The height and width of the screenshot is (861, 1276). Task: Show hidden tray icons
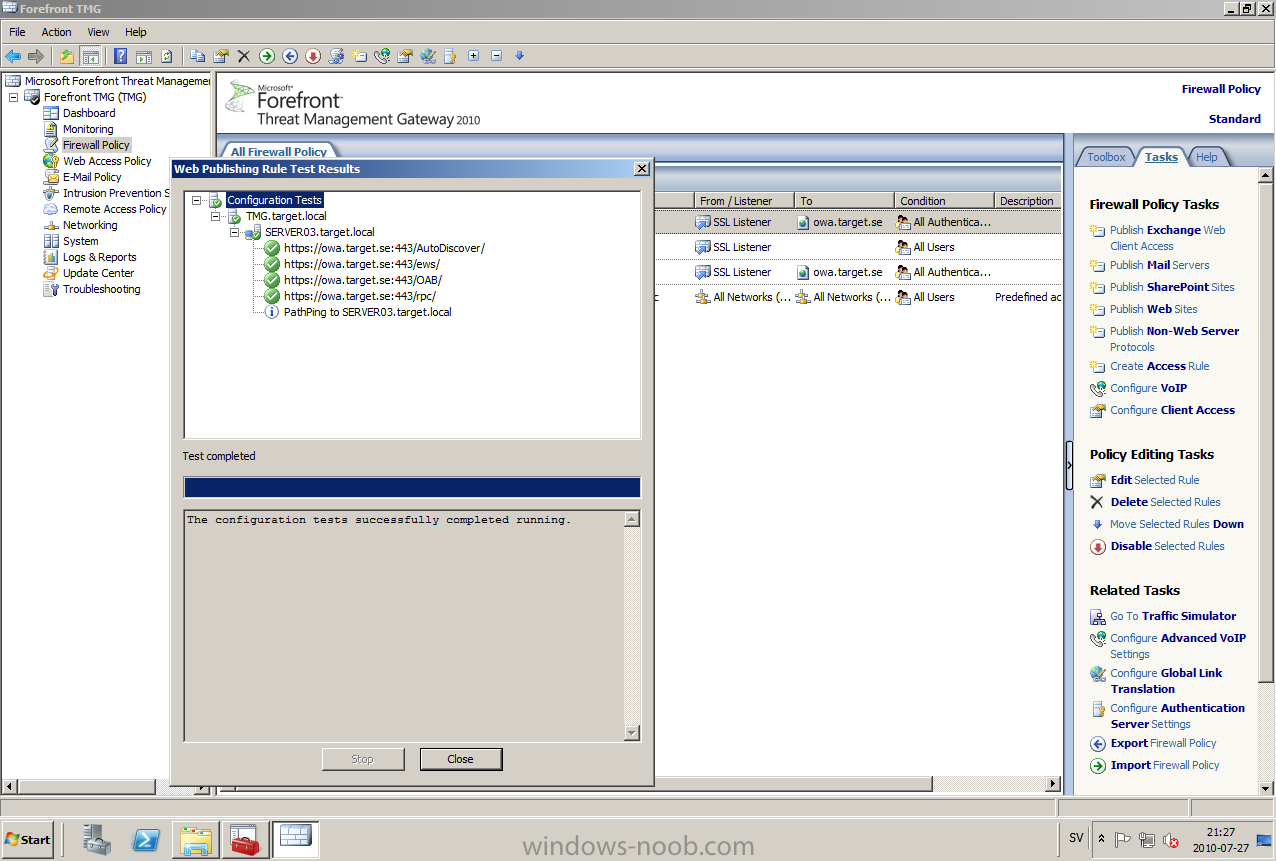point(1101,840)
